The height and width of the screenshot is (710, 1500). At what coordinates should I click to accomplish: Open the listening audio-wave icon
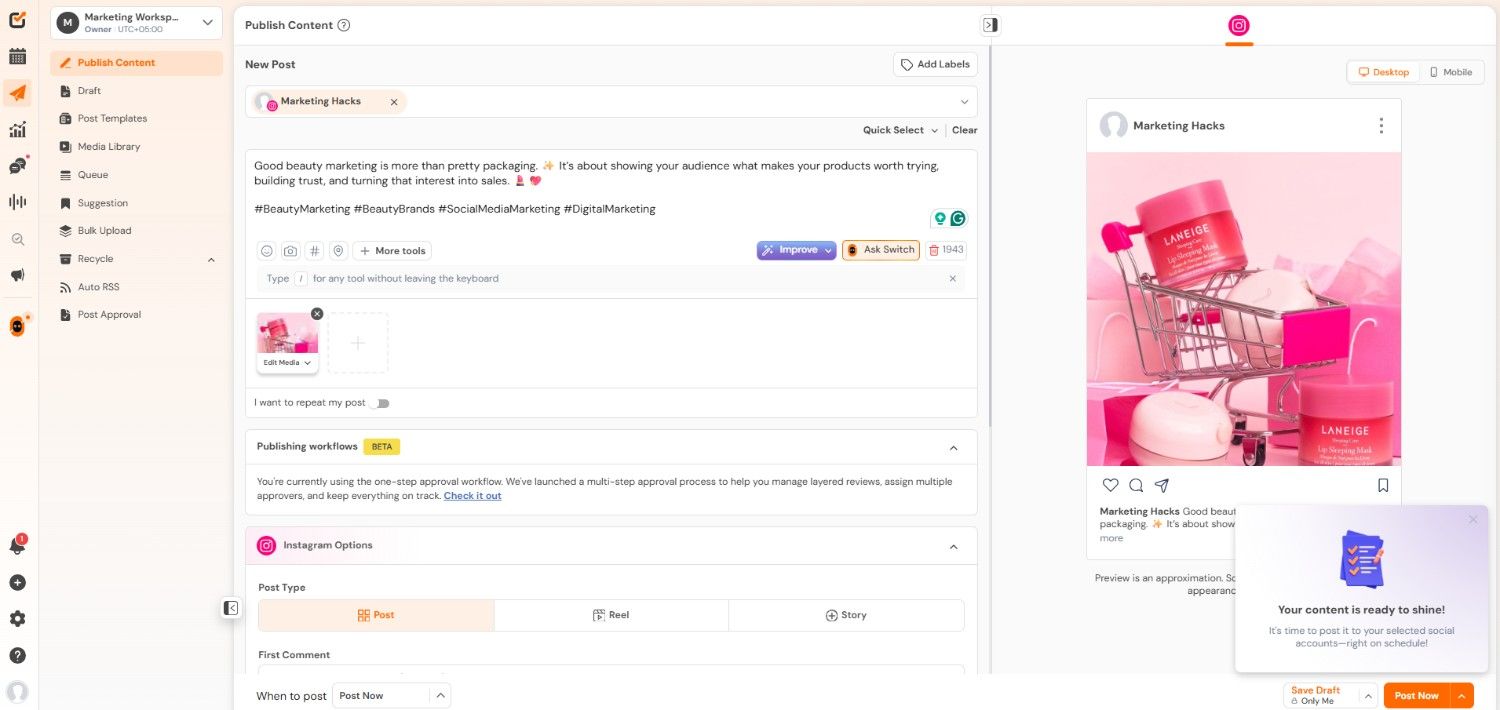pos(17,202)
